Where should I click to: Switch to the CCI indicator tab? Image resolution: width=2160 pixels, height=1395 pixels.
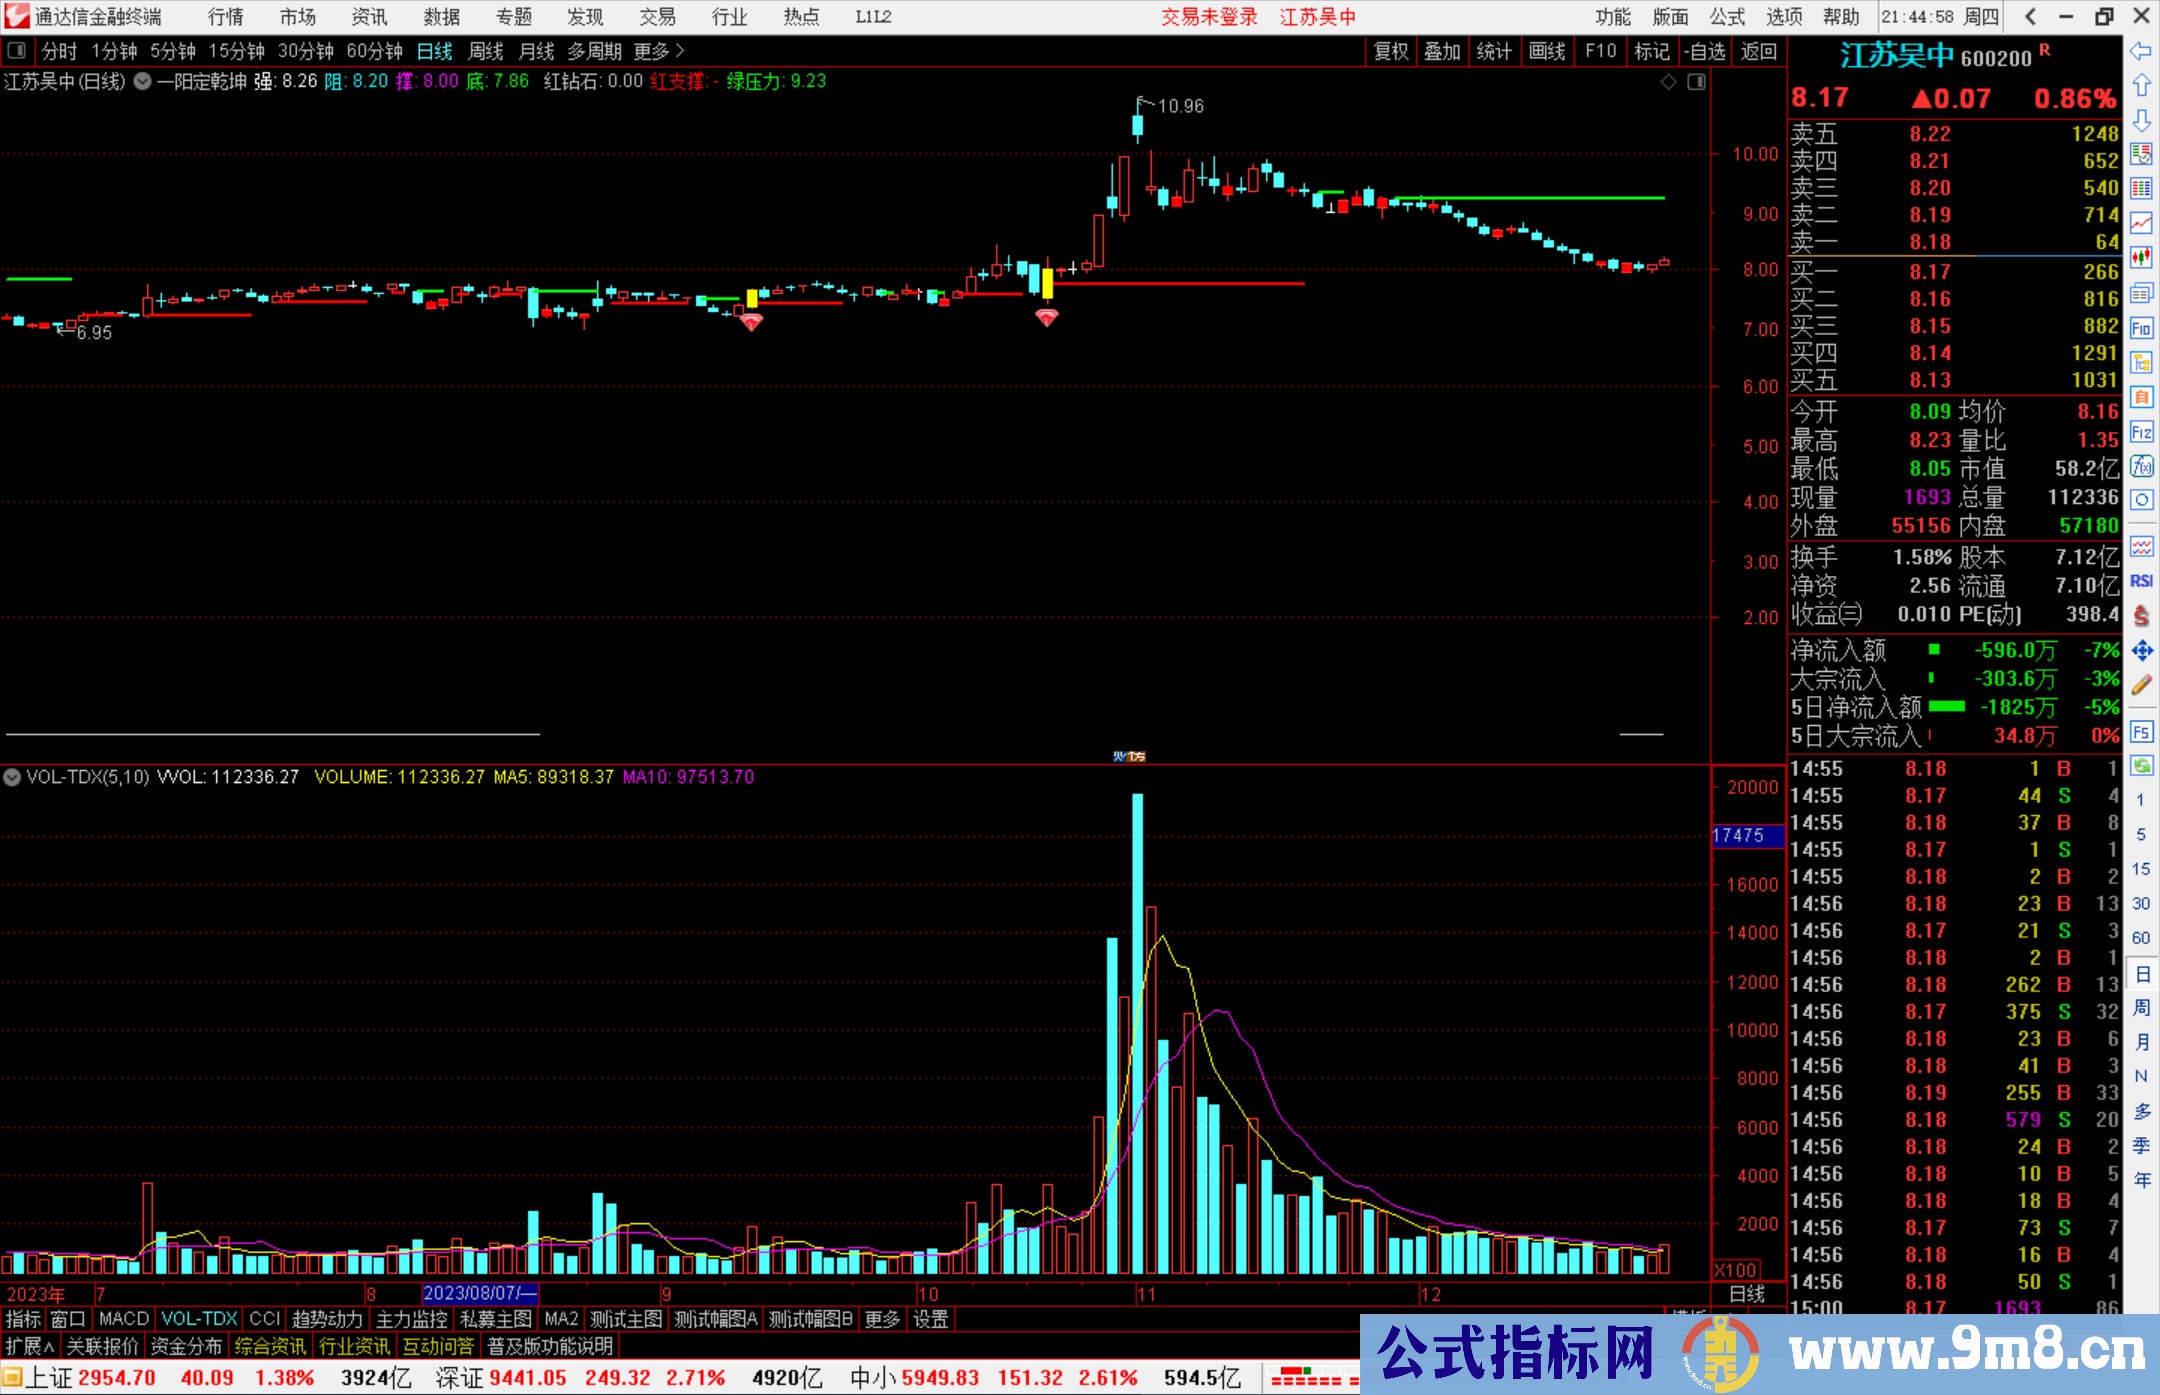click(264, 1319)
